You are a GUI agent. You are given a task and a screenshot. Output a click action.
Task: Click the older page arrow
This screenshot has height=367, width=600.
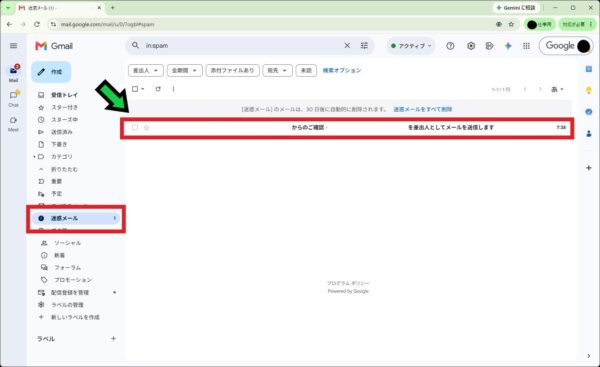click(540, 89)
